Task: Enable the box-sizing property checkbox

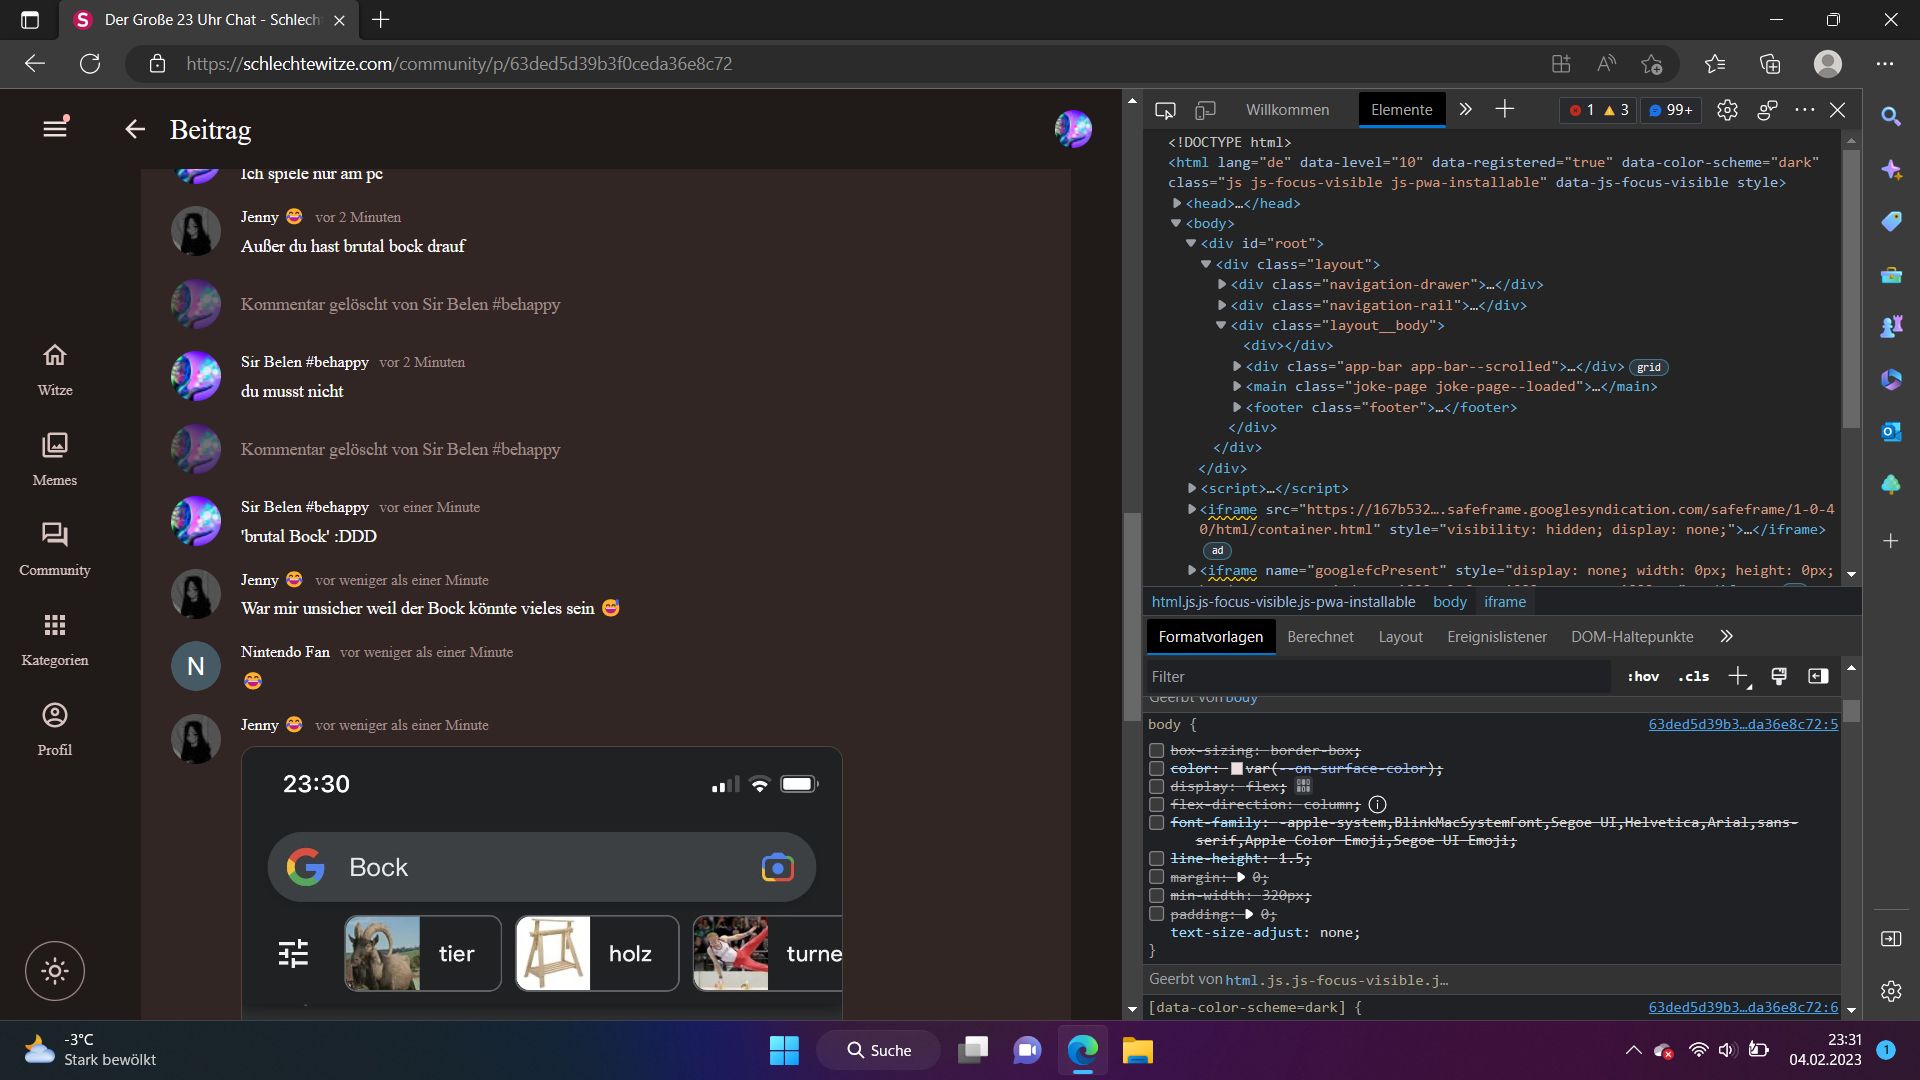Action: pos(1157,750)
